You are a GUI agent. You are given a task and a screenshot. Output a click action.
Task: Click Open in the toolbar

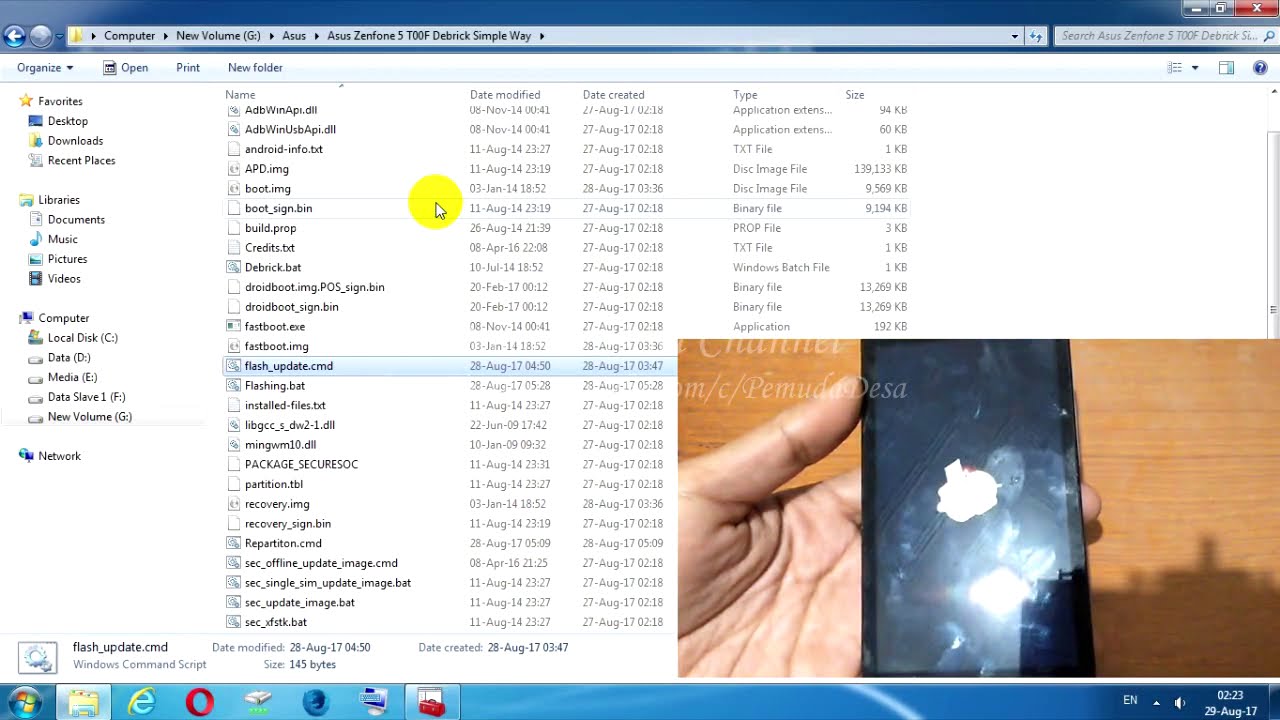pos(125,68)
